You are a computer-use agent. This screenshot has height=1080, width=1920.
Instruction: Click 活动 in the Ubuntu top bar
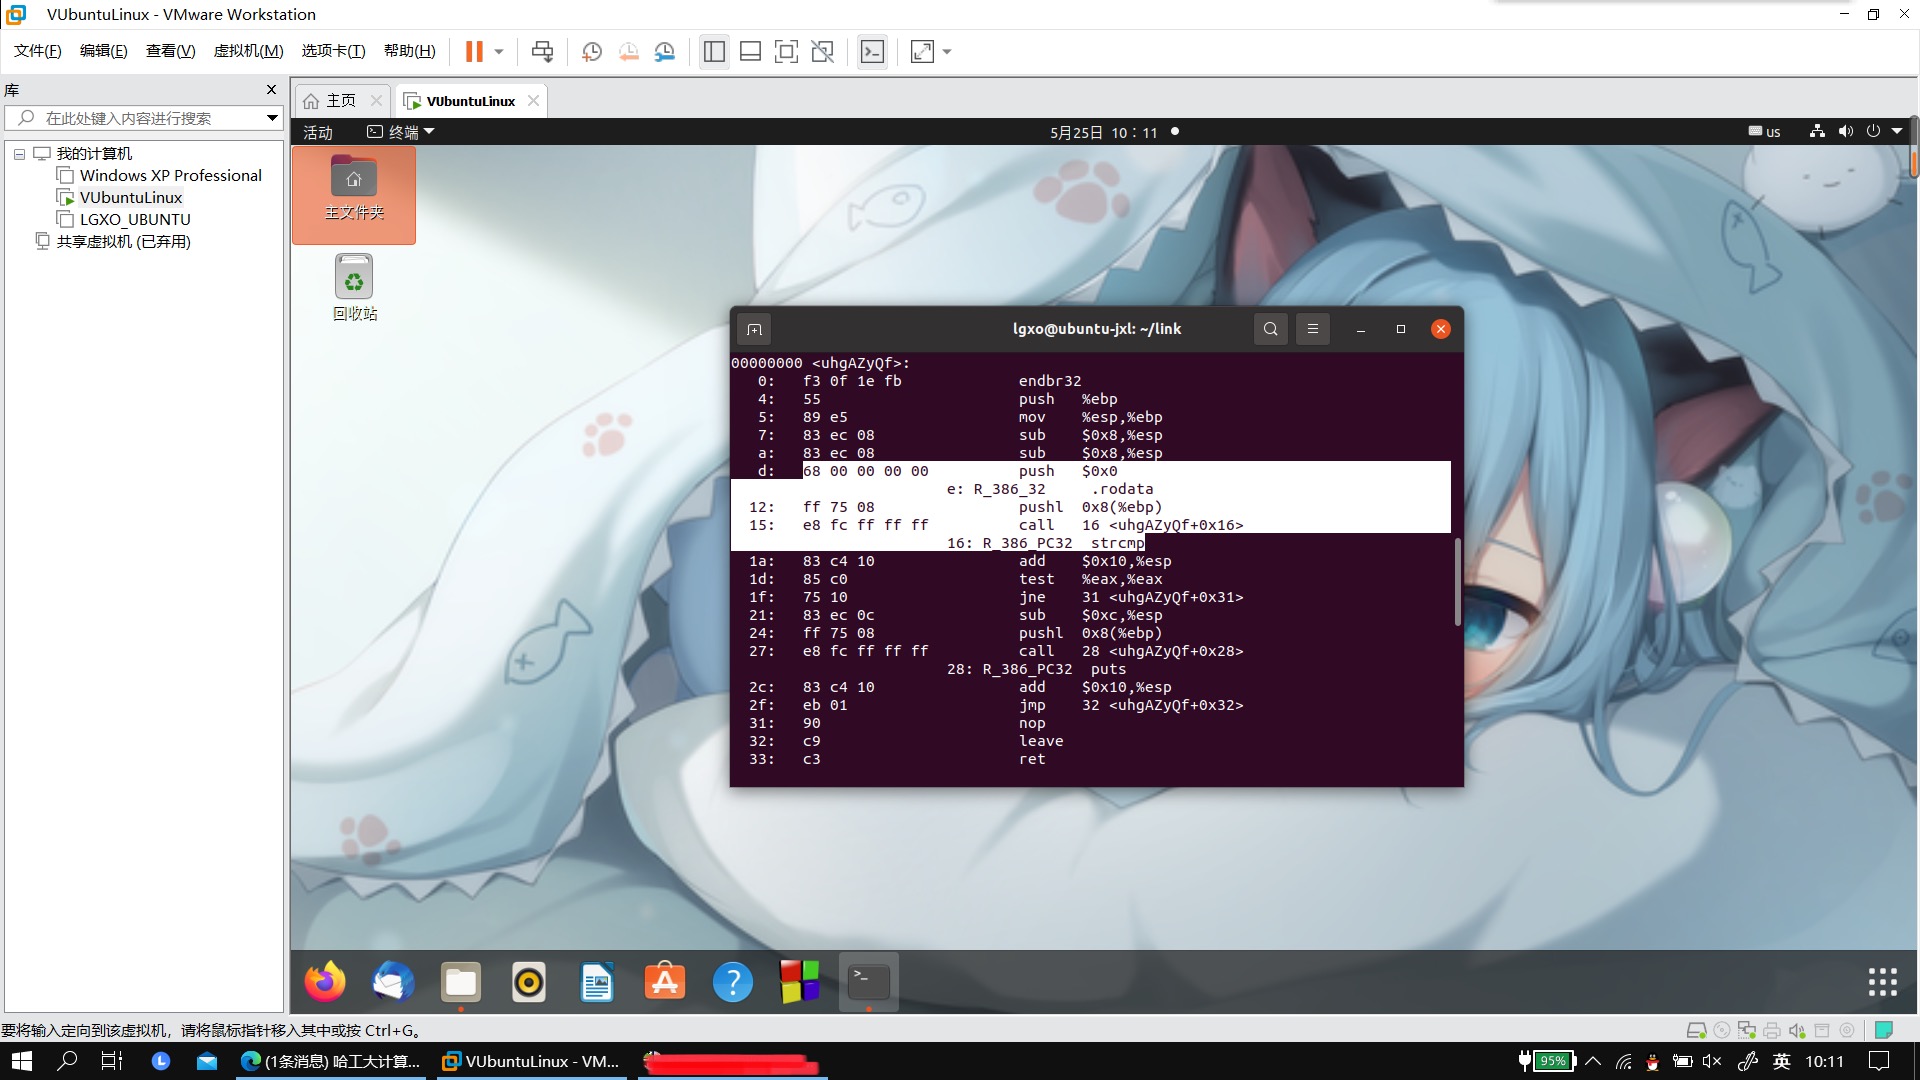tap(318, 132)
